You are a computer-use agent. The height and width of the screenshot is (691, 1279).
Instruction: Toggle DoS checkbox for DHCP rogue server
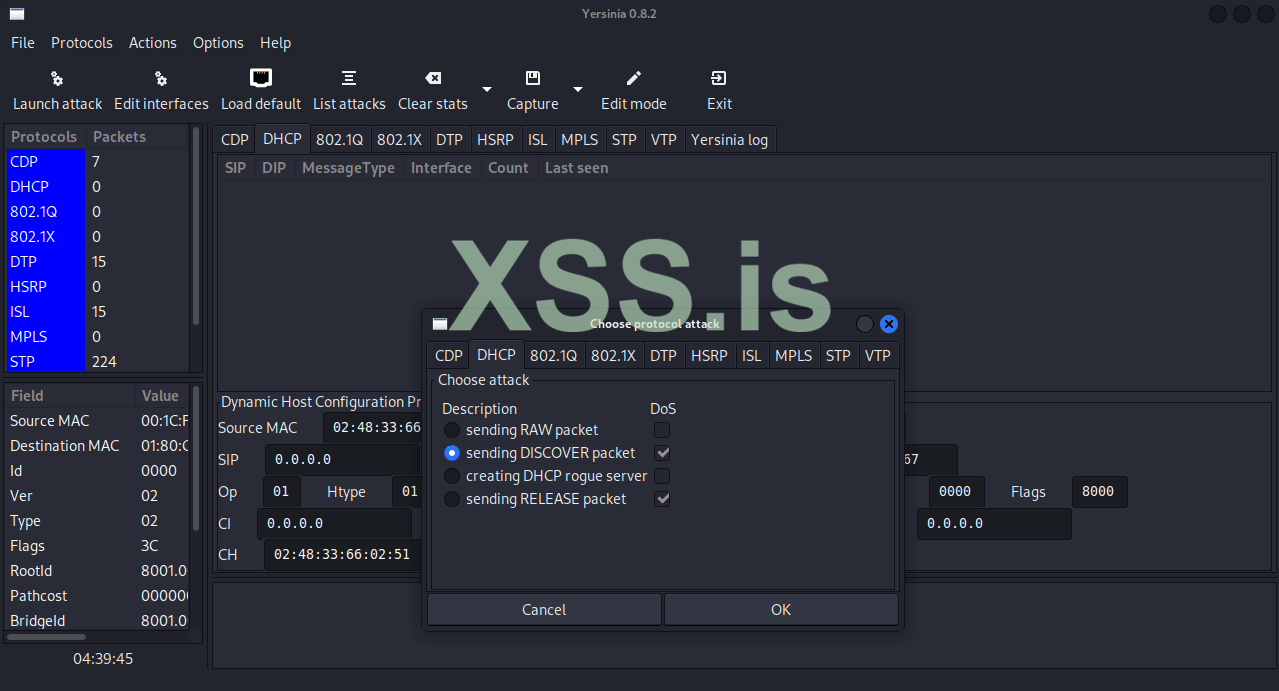662,476
